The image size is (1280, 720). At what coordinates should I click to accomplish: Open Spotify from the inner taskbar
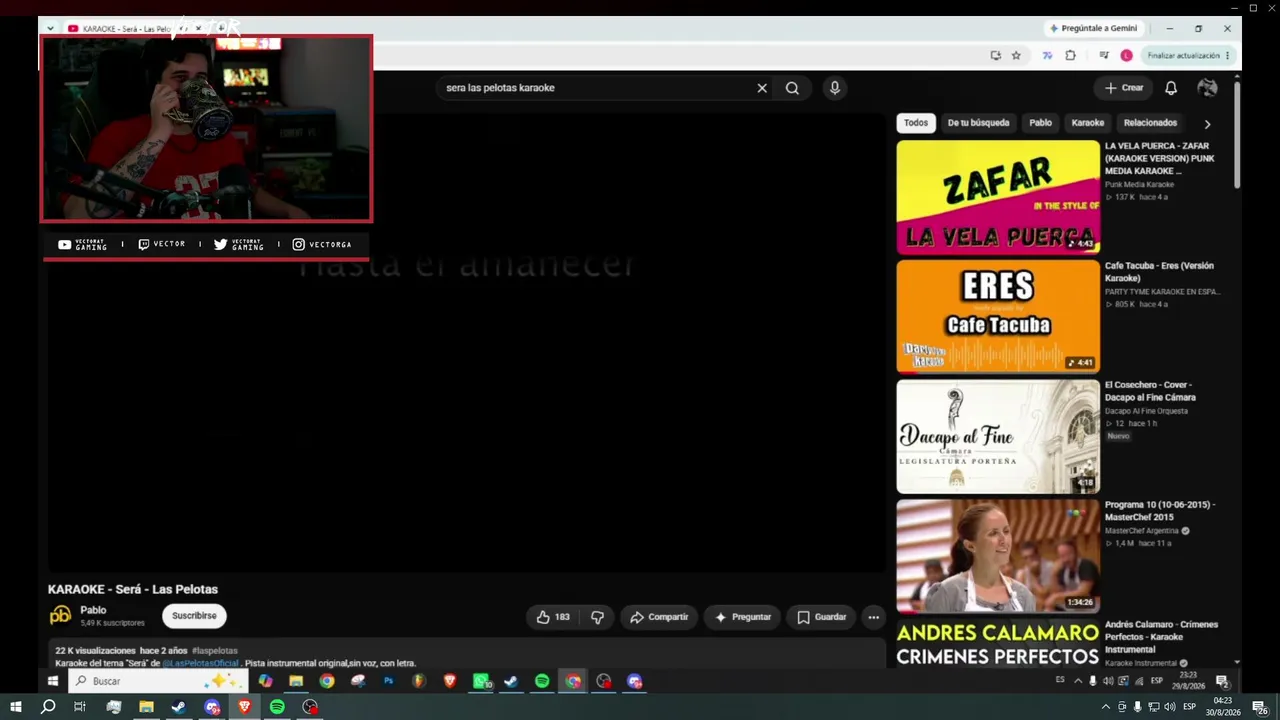542,681
